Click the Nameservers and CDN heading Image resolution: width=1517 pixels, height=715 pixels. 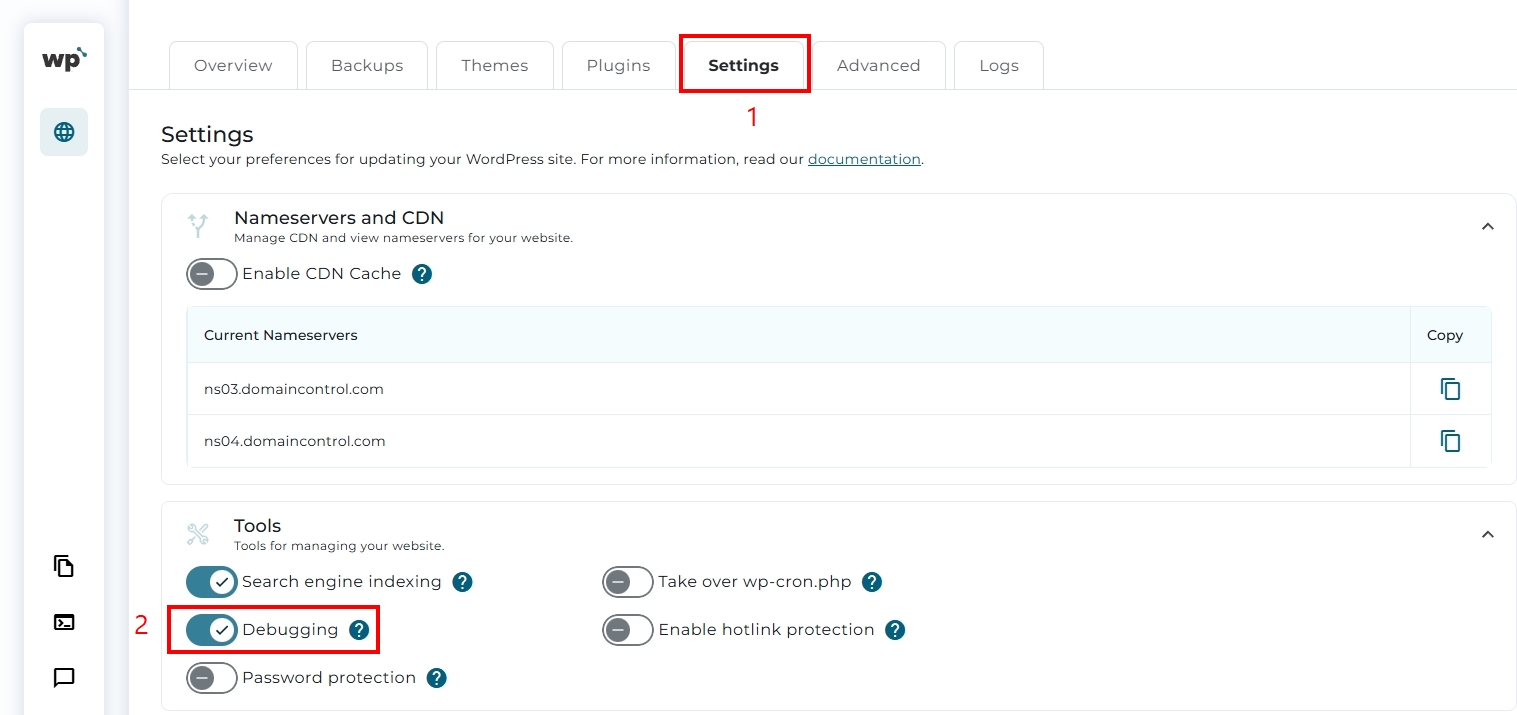339,217
